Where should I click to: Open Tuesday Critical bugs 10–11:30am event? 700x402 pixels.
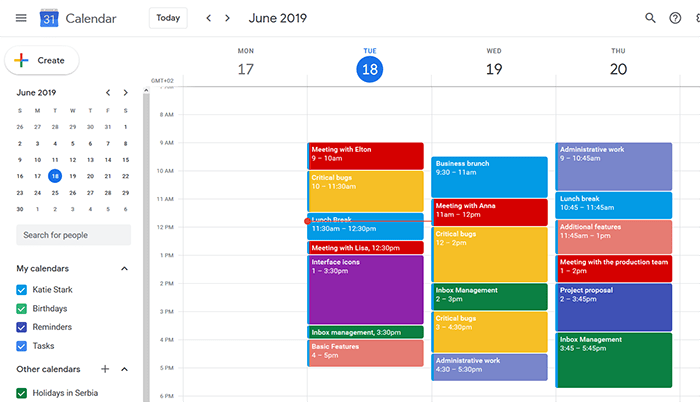pyautogui.click(x=365, y=191)
